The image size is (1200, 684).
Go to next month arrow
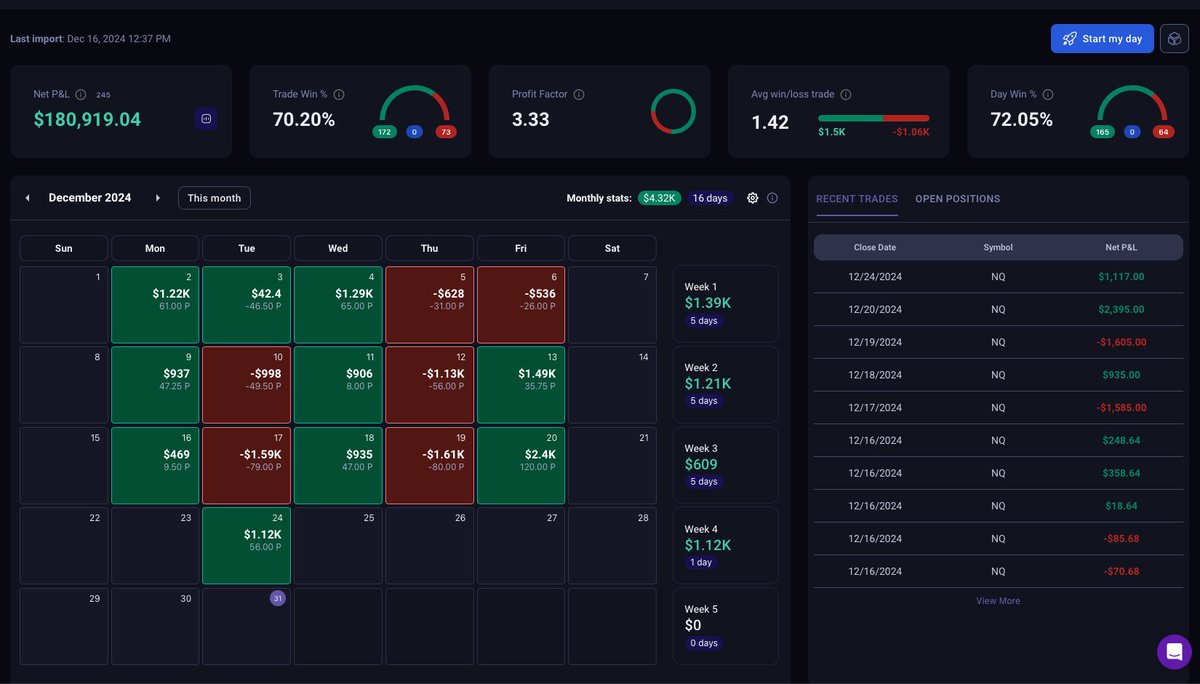[158, 198]
